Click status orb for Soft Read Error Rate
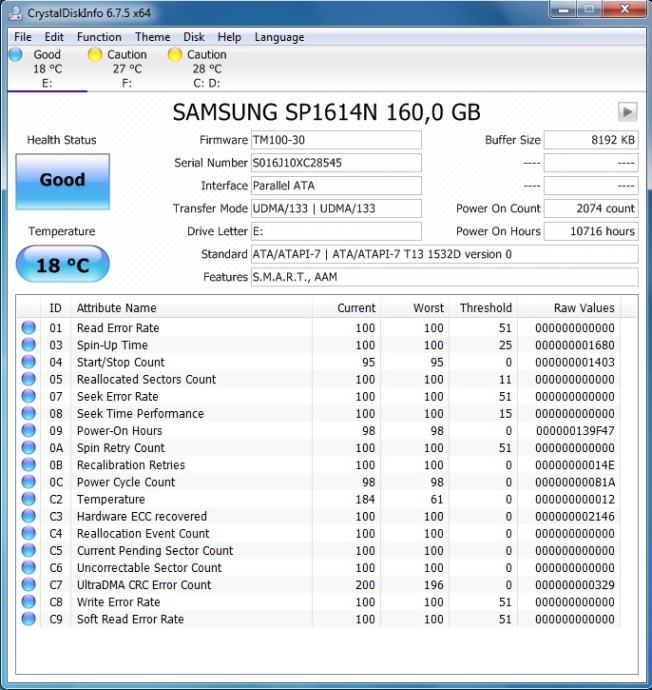 tap(29, 619)
